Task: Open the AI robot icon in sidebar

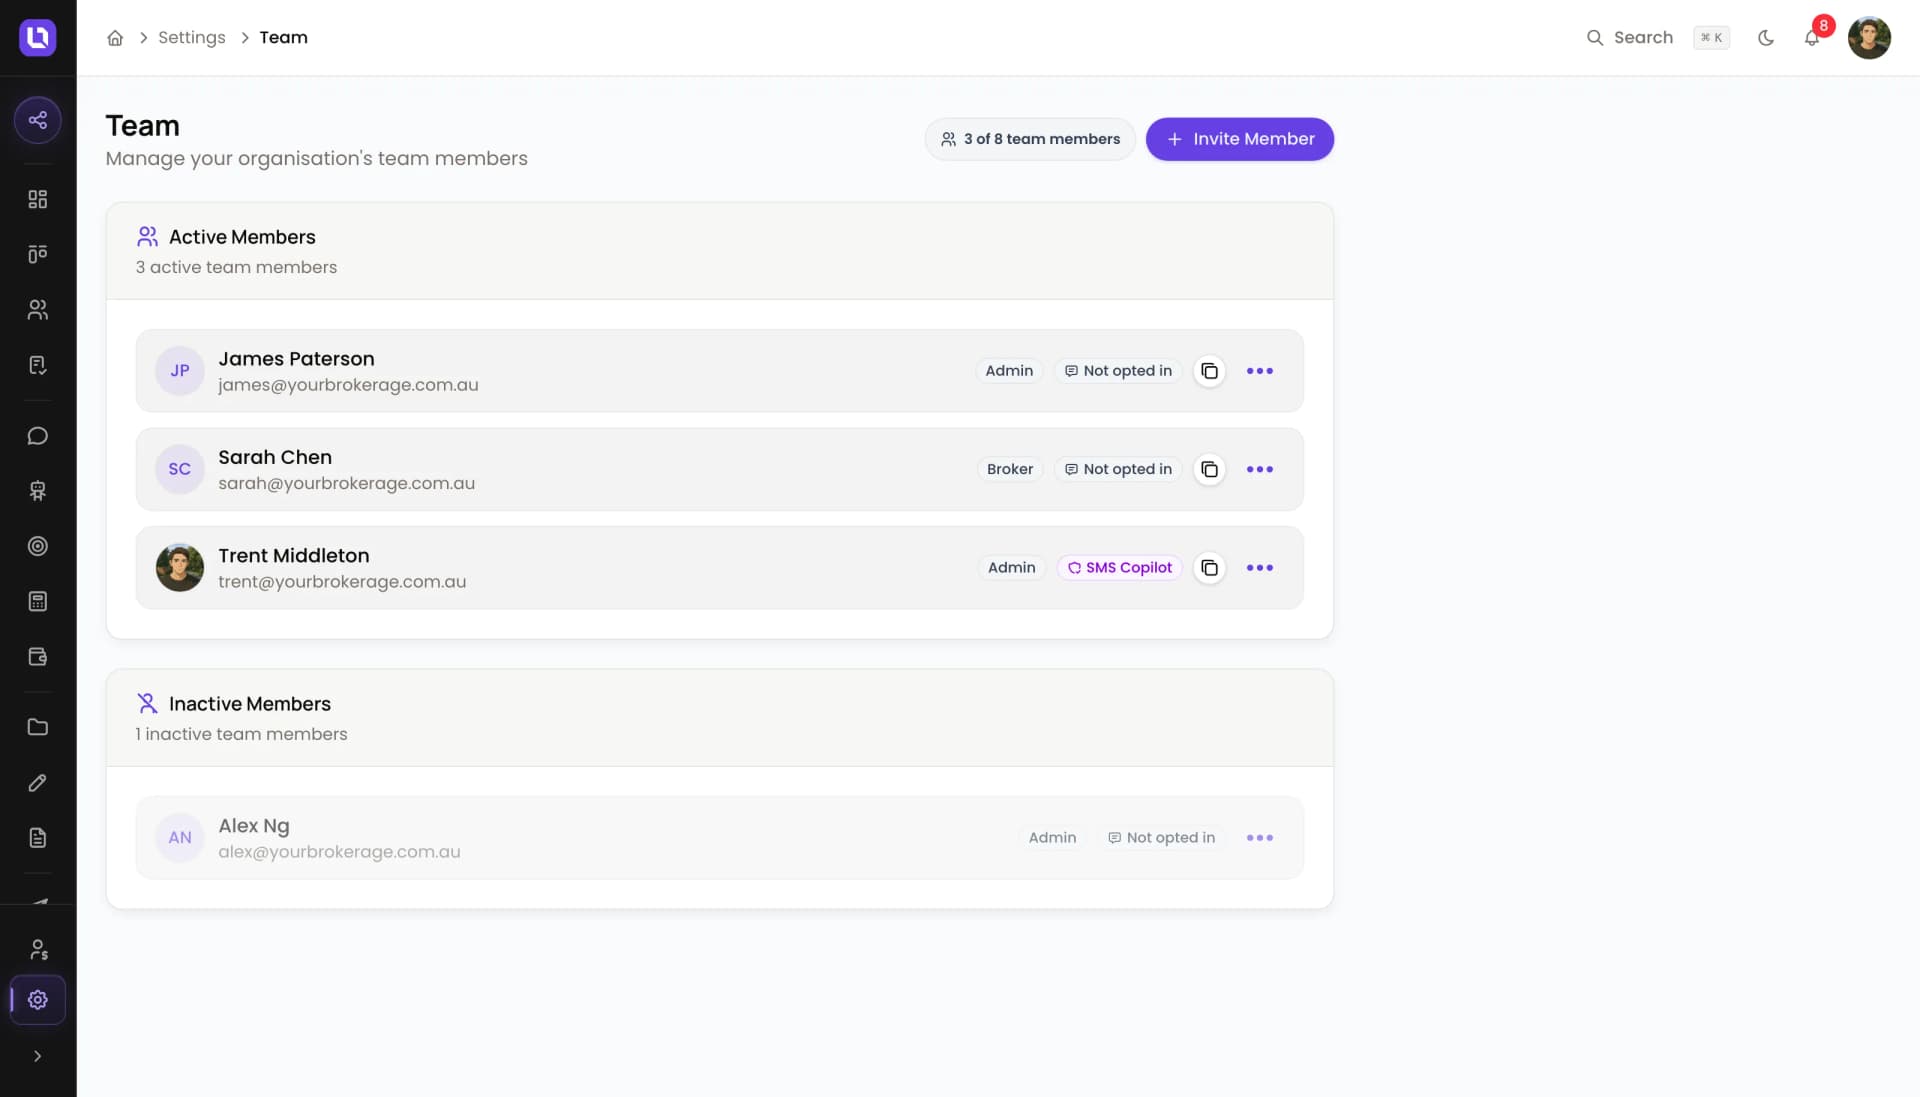Action: (38, 491)
